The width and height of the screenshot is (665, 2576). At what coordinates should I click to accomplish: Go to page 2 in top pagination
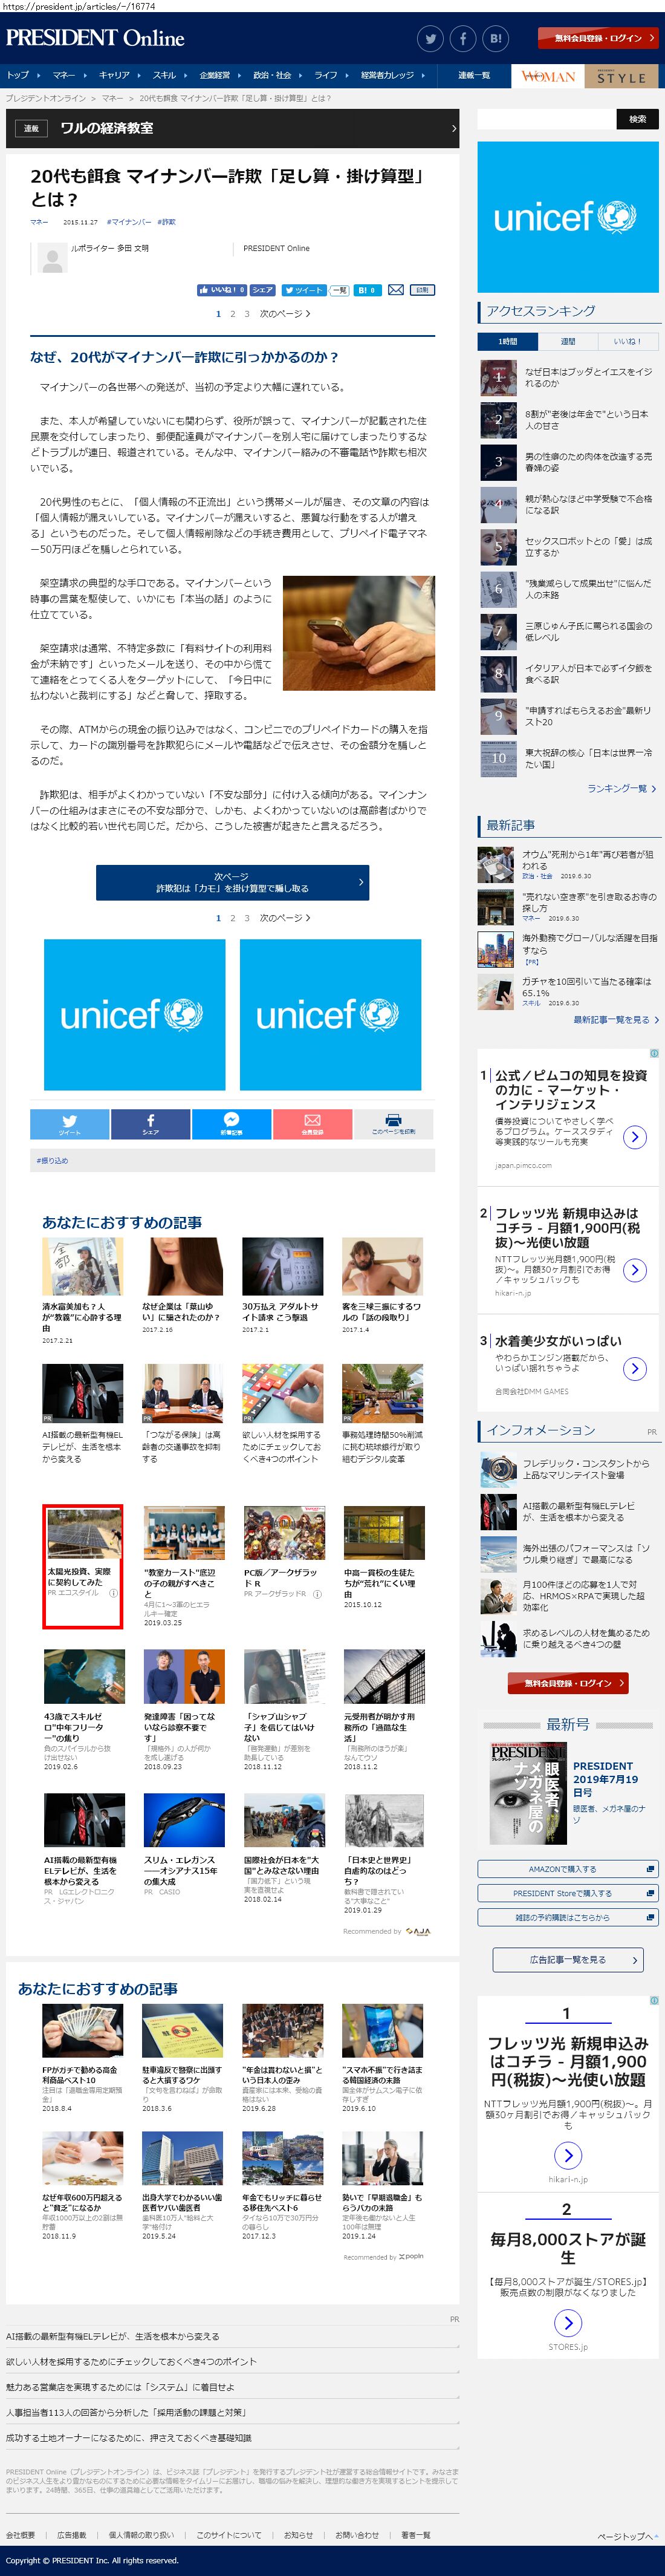click(233, 314)
